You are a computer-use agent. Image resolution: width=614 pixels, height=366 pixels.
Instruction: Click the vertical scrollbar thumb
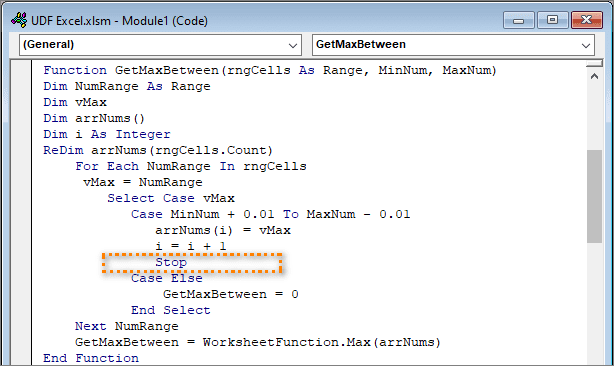coord(594,197)
